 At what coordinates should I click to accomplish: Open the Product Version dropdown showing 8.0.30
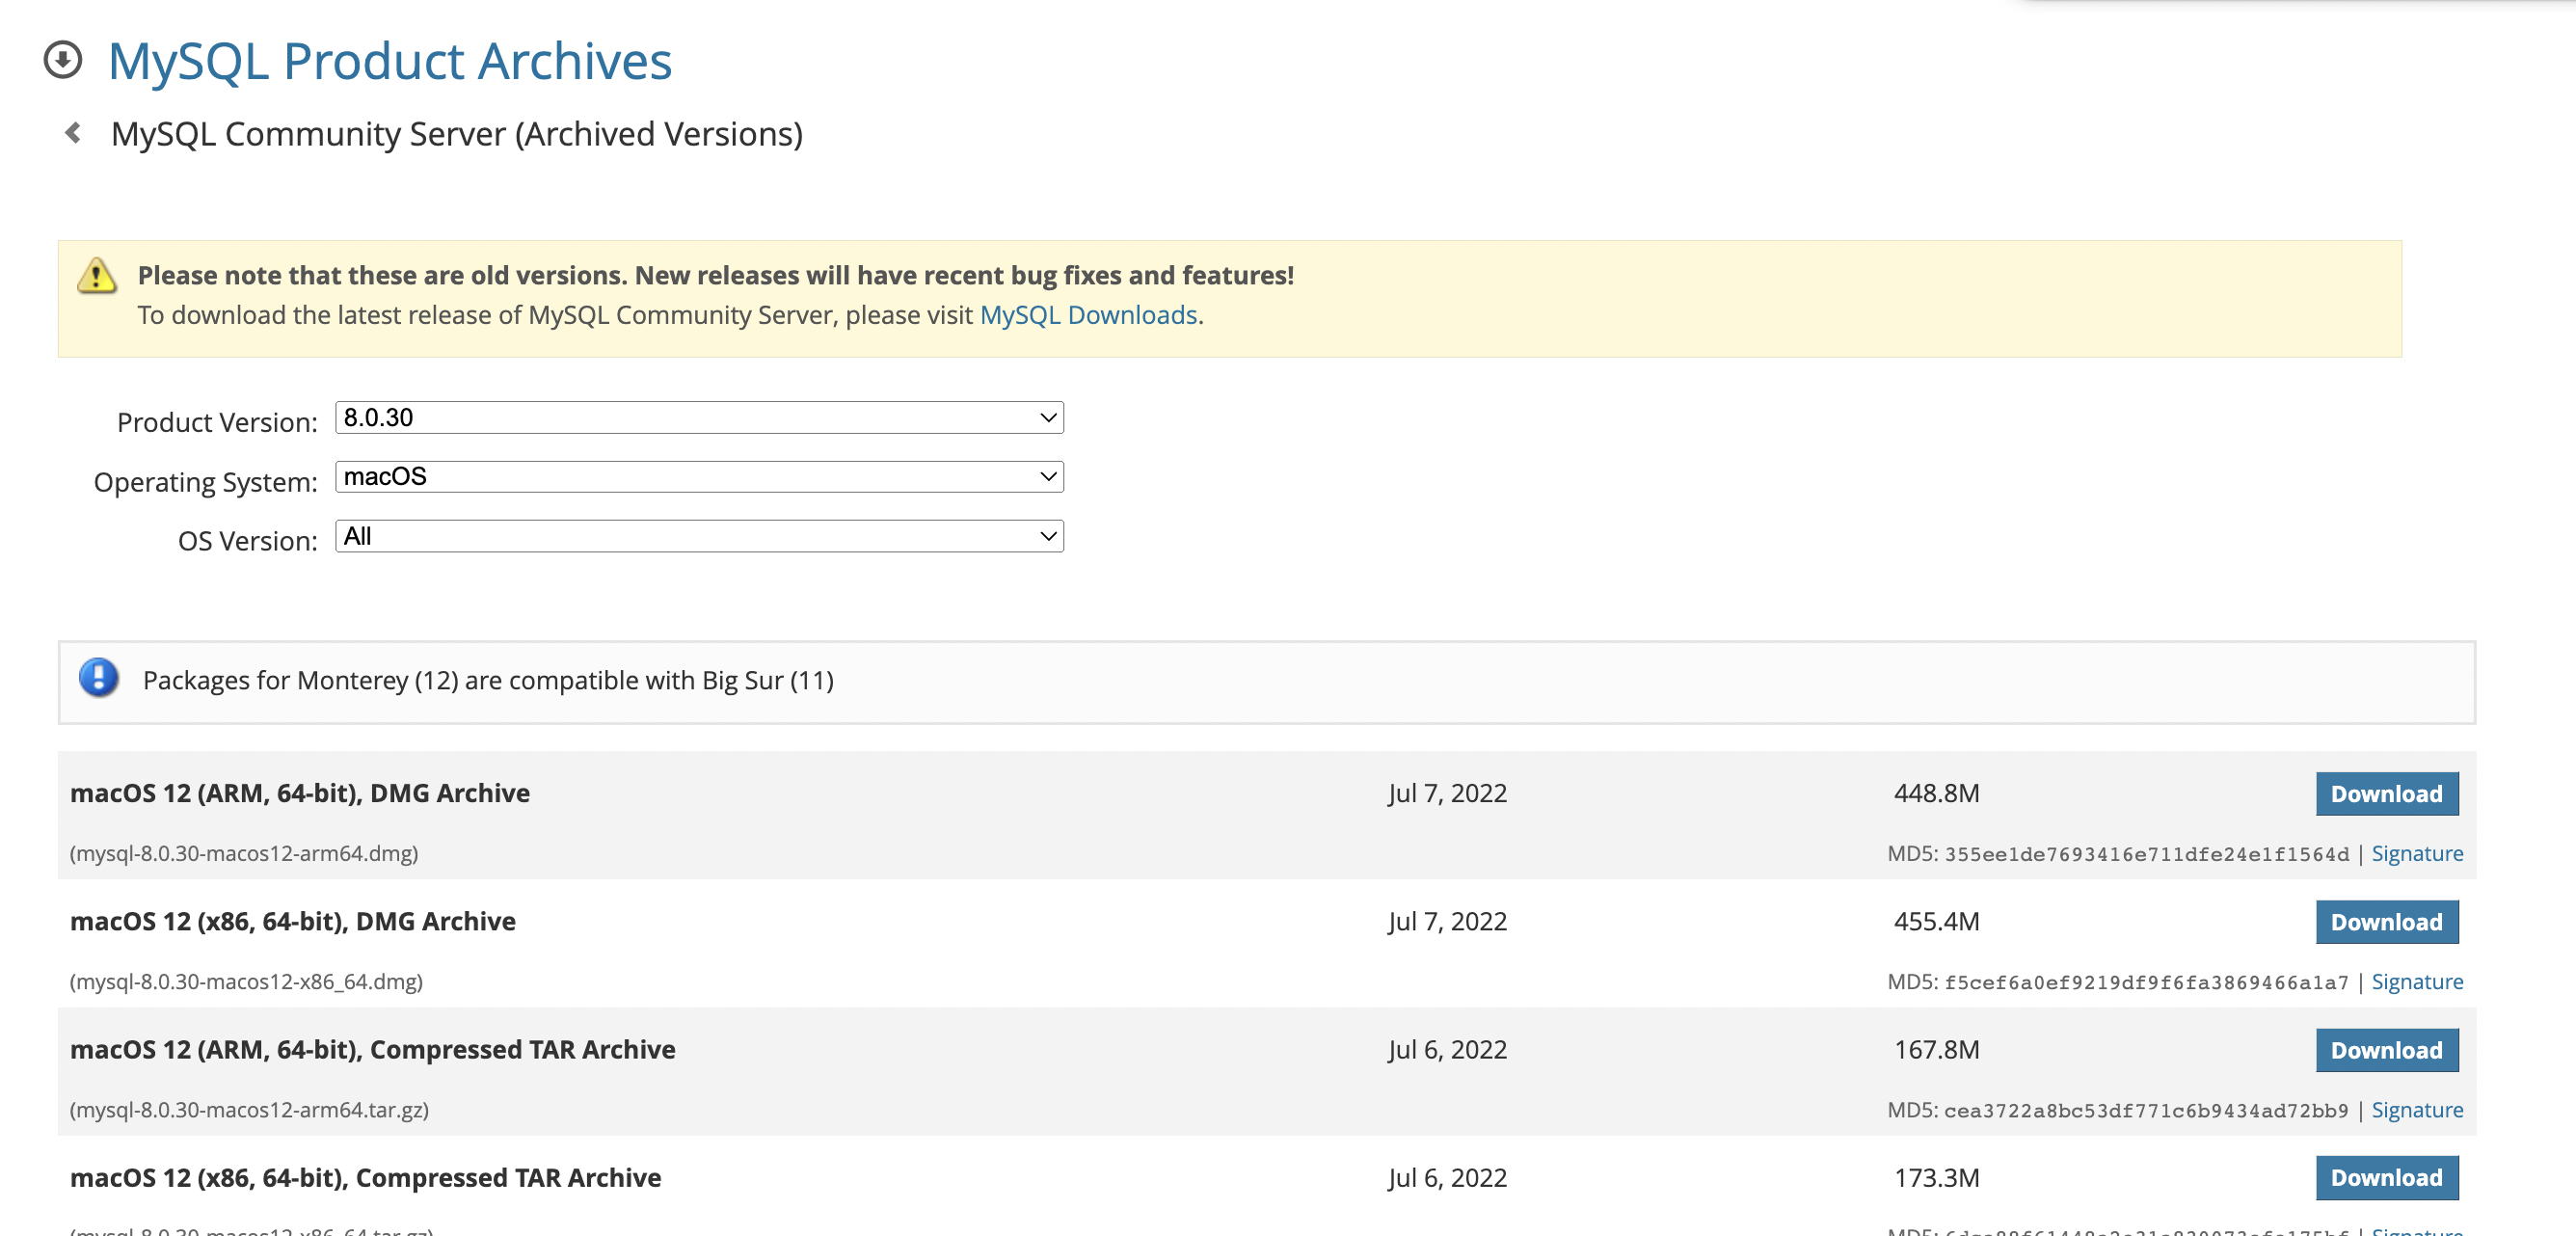pyautogui.click(x=699, y=418)
